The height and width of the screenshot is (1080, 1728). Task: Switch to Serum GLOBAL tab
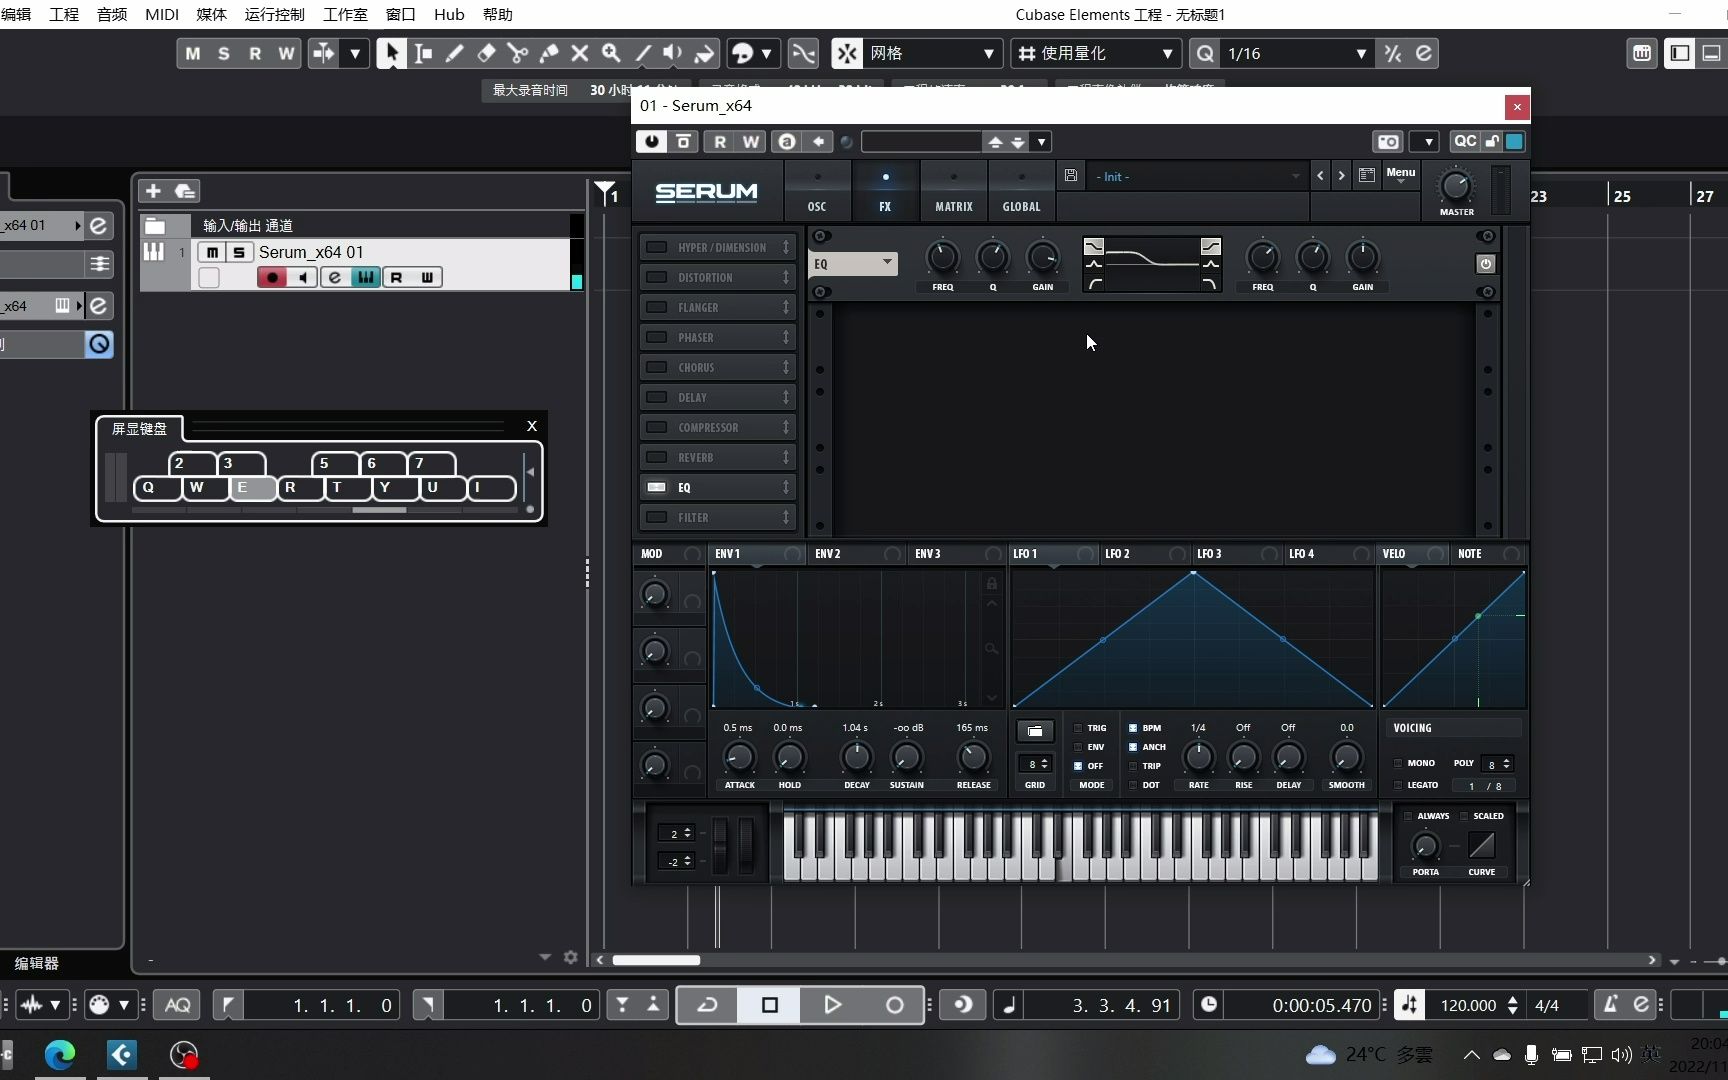(x=1021, y=191)
